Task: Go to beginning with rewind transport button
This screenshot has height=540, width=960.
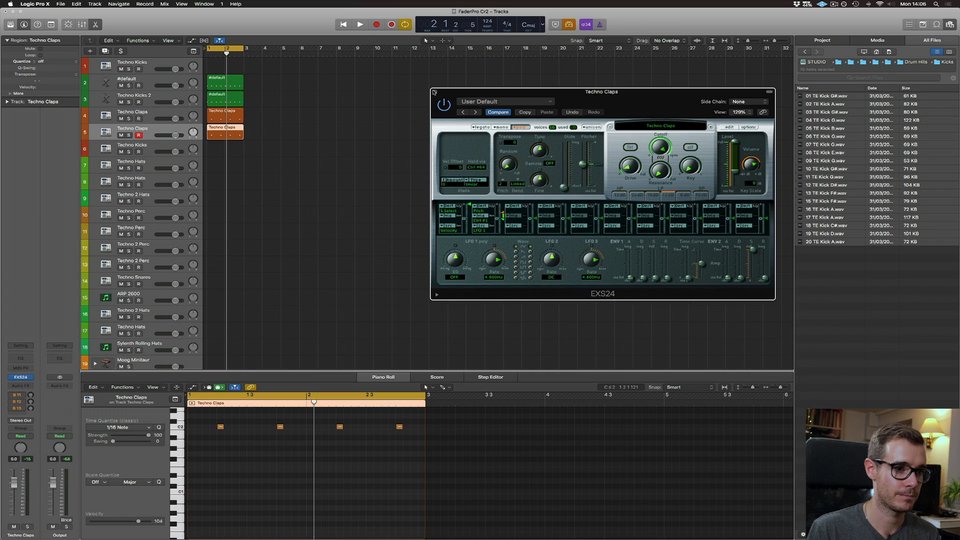Action: tap(343, 24)
